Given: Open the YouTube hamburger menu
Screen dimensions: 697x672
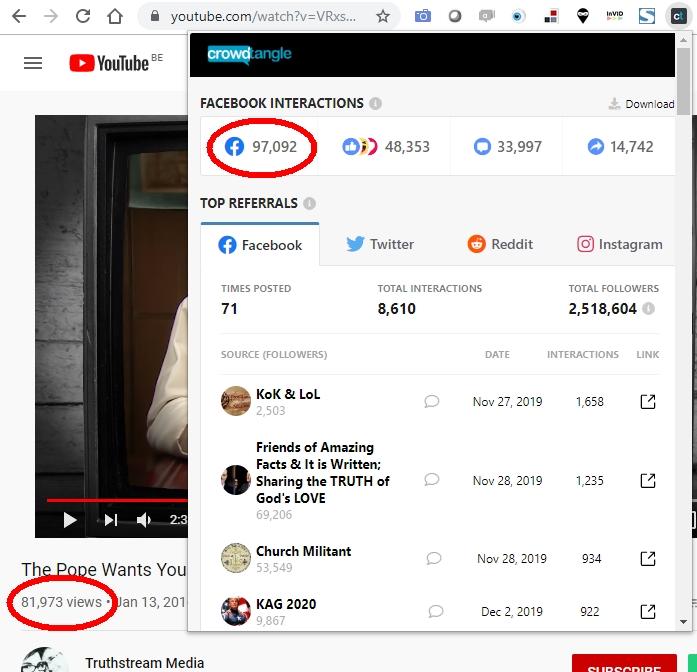Looking at the screenshot, I should click(33, 63).
